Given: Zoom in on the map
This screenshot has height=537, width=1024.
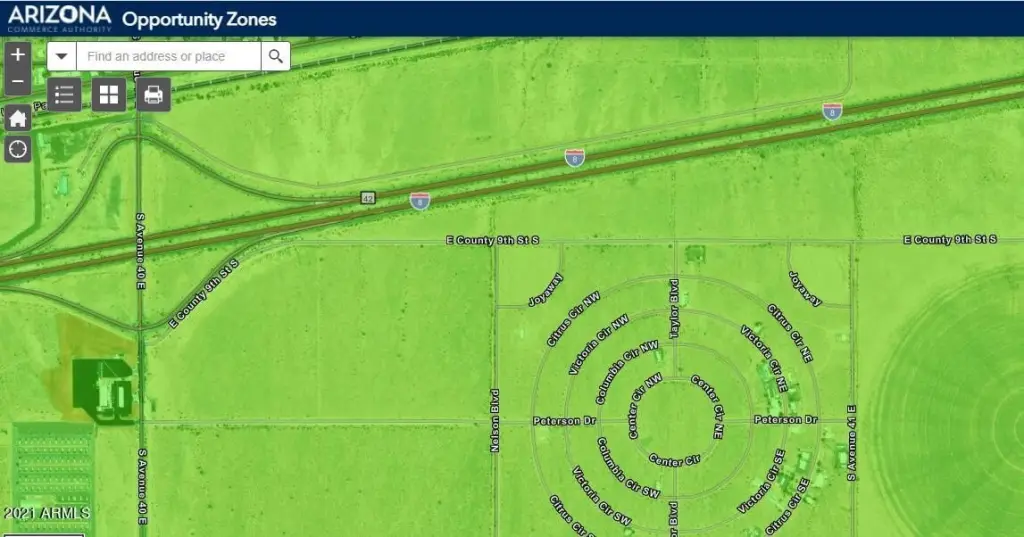Looking at the screenshot, I should coord(18,55).
